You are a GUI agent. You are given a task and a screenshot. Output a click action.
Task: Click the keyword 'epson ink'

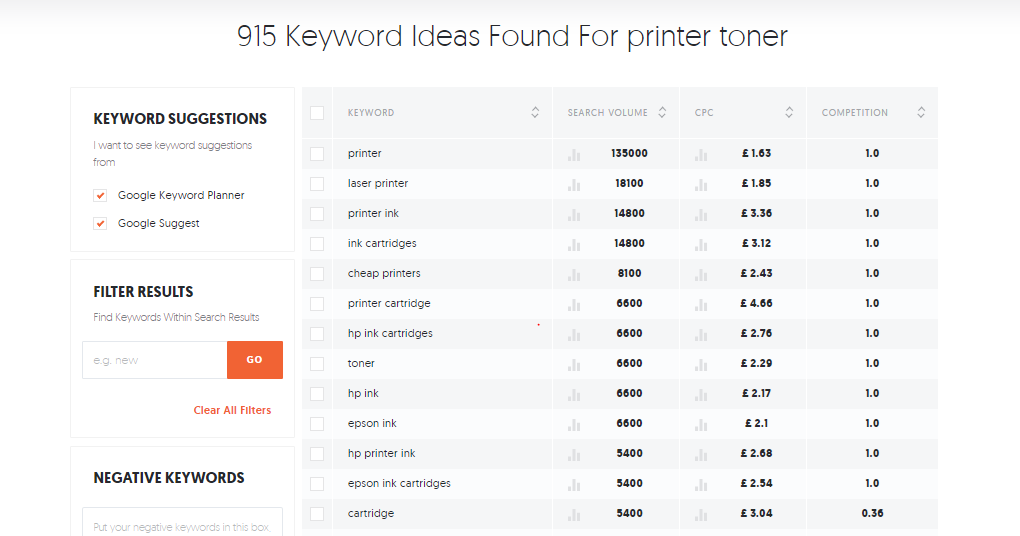tap(372, 423)
